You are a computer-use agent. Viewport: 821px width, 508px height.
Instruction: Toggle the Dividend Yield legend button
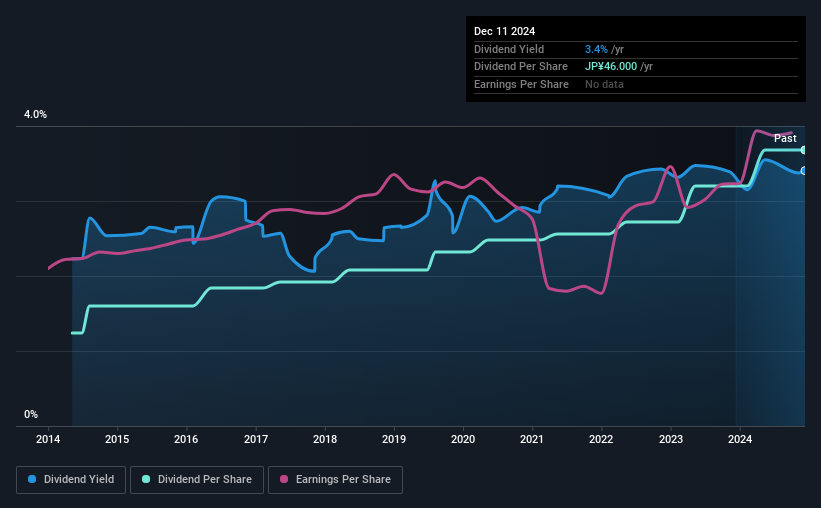point(71,480)
